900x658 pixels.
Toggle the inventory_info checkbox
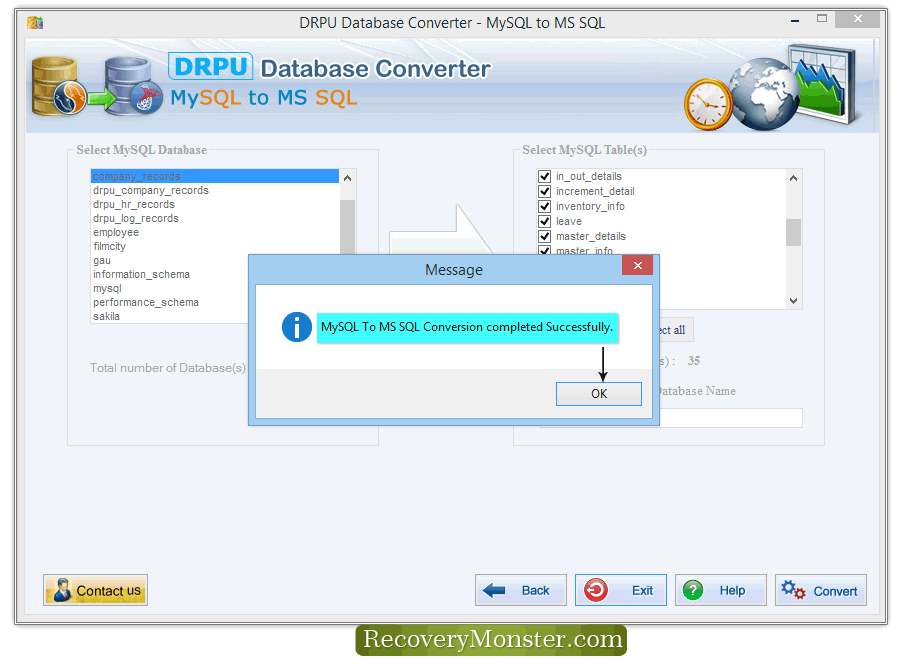pos(544,206)
